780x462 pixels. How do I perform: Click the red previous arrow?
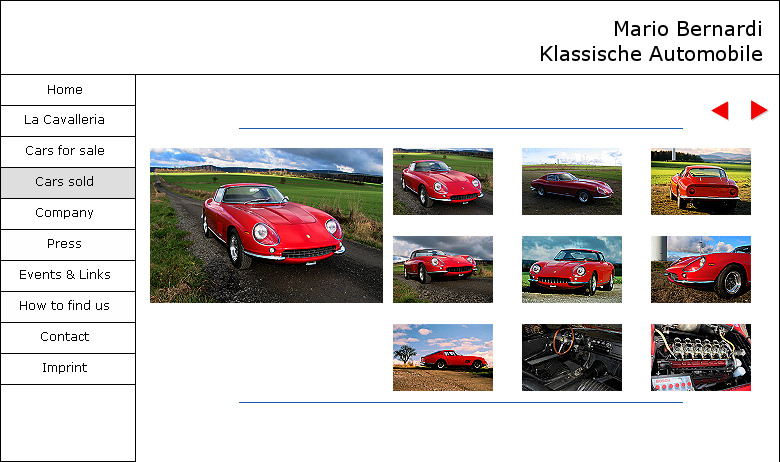pyautogui.click(x=720, y=110)
